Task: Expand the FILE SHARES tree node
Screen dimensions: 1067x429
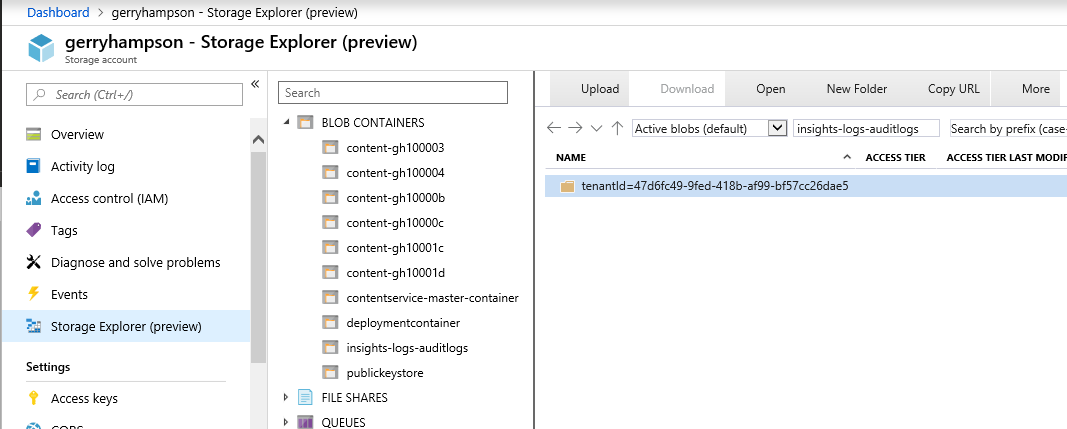Action: click(286, 397)
